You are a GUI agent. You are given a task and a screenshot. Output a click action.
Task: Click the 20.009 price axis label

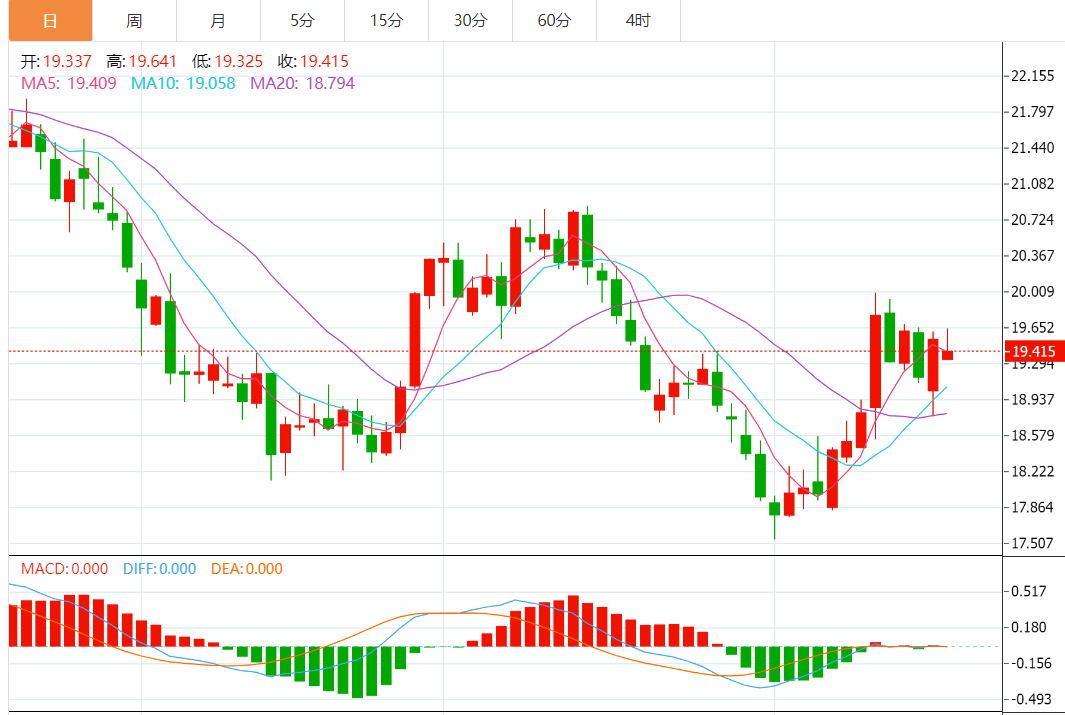click(x=1032, y=292)
